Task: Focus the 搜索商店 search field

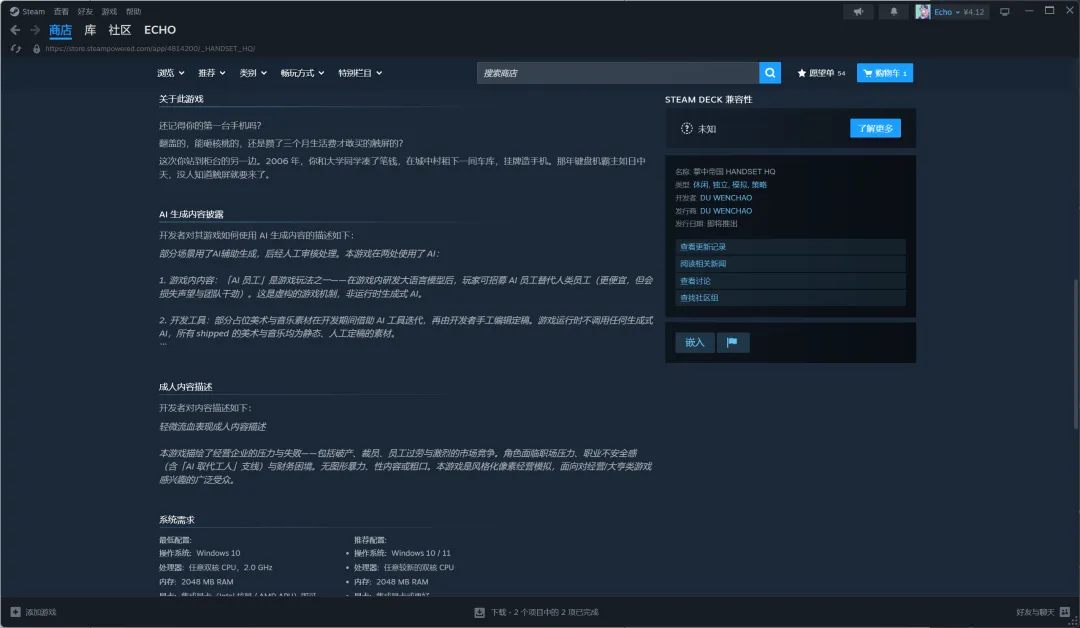Action: pyautogui.click(x=618, y=73)
